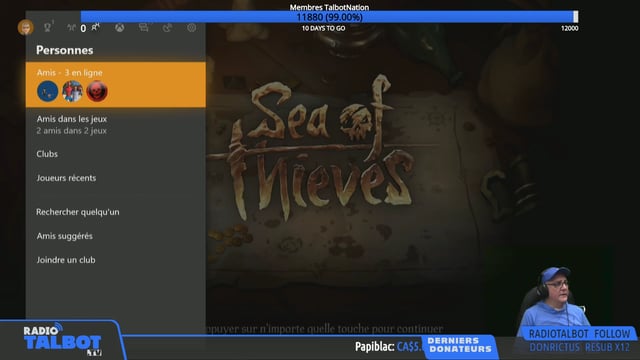The height and width of the screenshot is (360, 640).
Task: Open the profile avatar in the guide
Action: coord(25,27)
